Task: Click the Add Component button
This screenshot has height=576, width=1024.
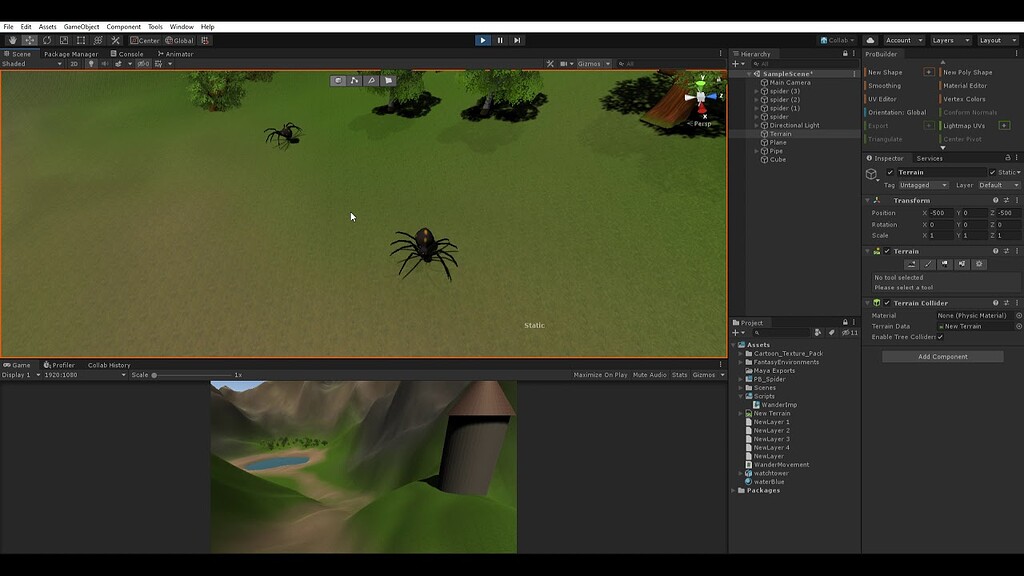Action: pyautogui.click(x=941, y=356)
